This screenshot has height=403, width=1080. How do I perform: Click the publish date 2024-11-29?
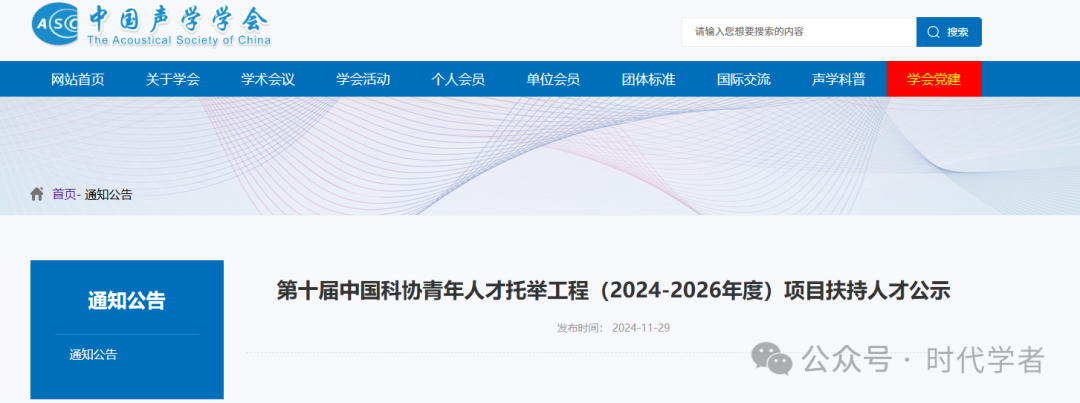(641, 328)
